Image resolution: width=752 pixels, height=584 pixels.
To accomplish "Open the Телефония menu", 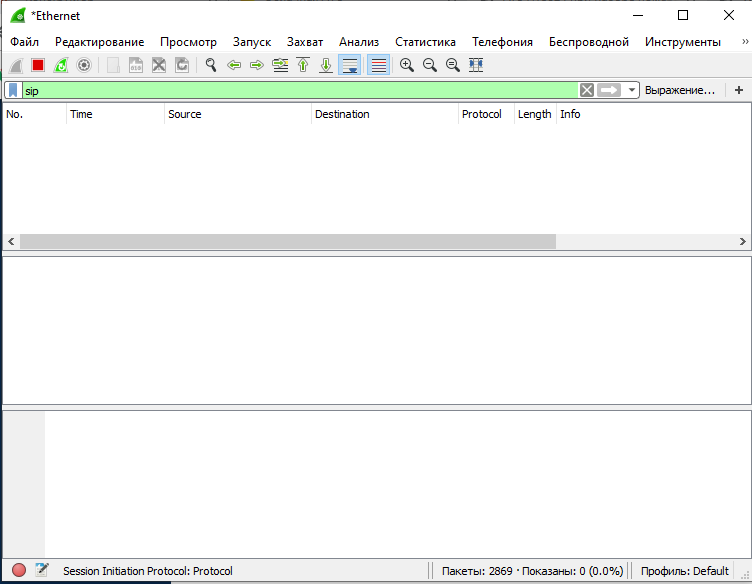I will tap(502, 42).
